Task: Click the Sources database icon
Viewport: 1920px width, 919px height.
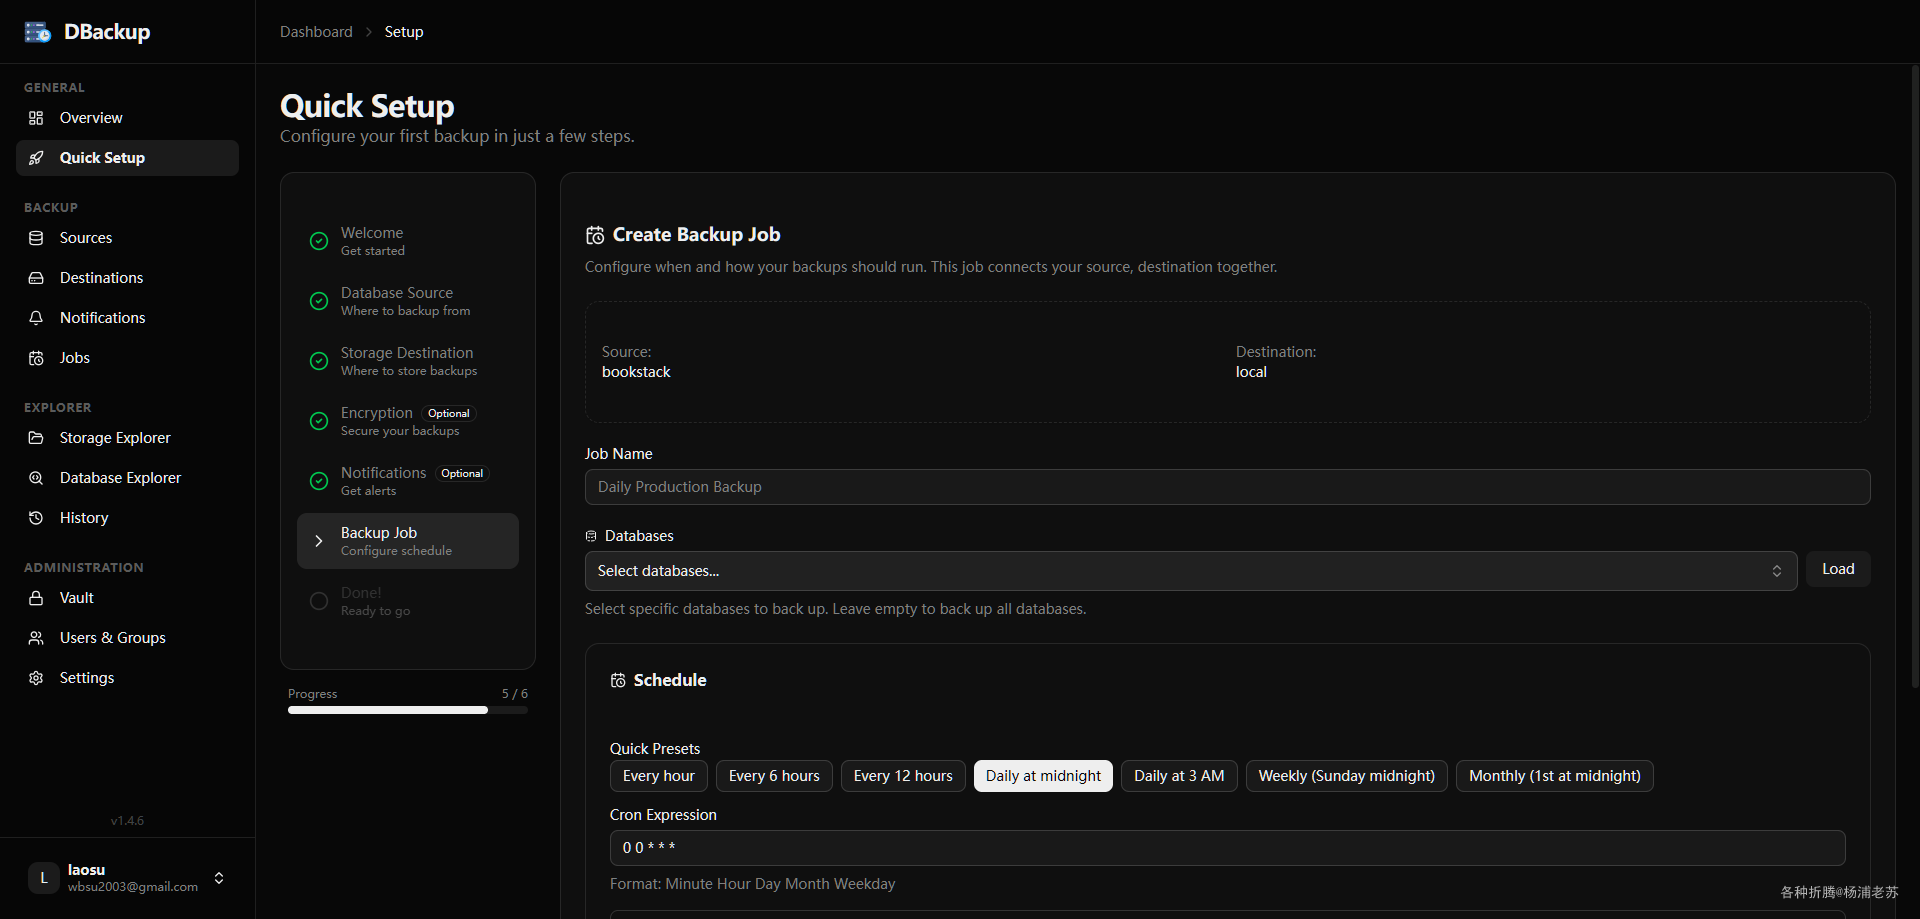Action: tap(36, 238)
